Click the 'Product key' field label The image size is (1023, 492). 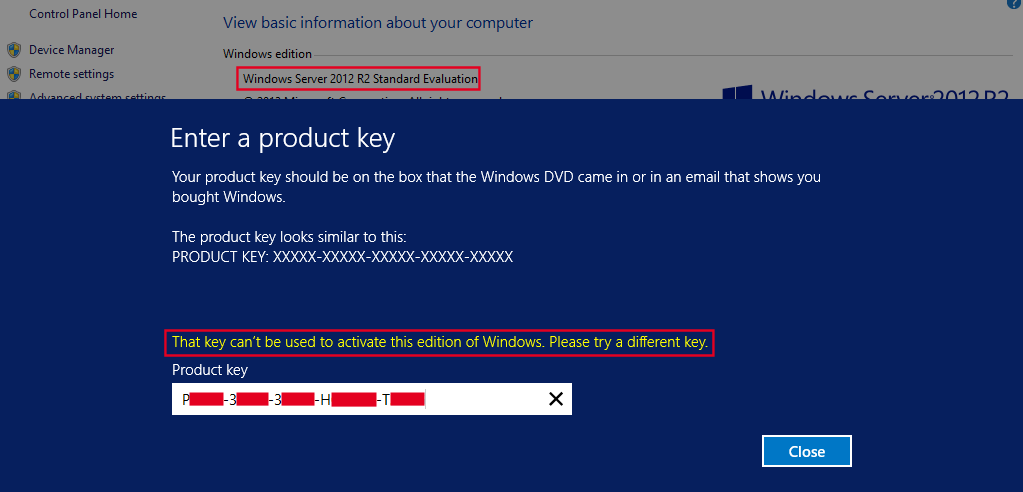(209, 371)
